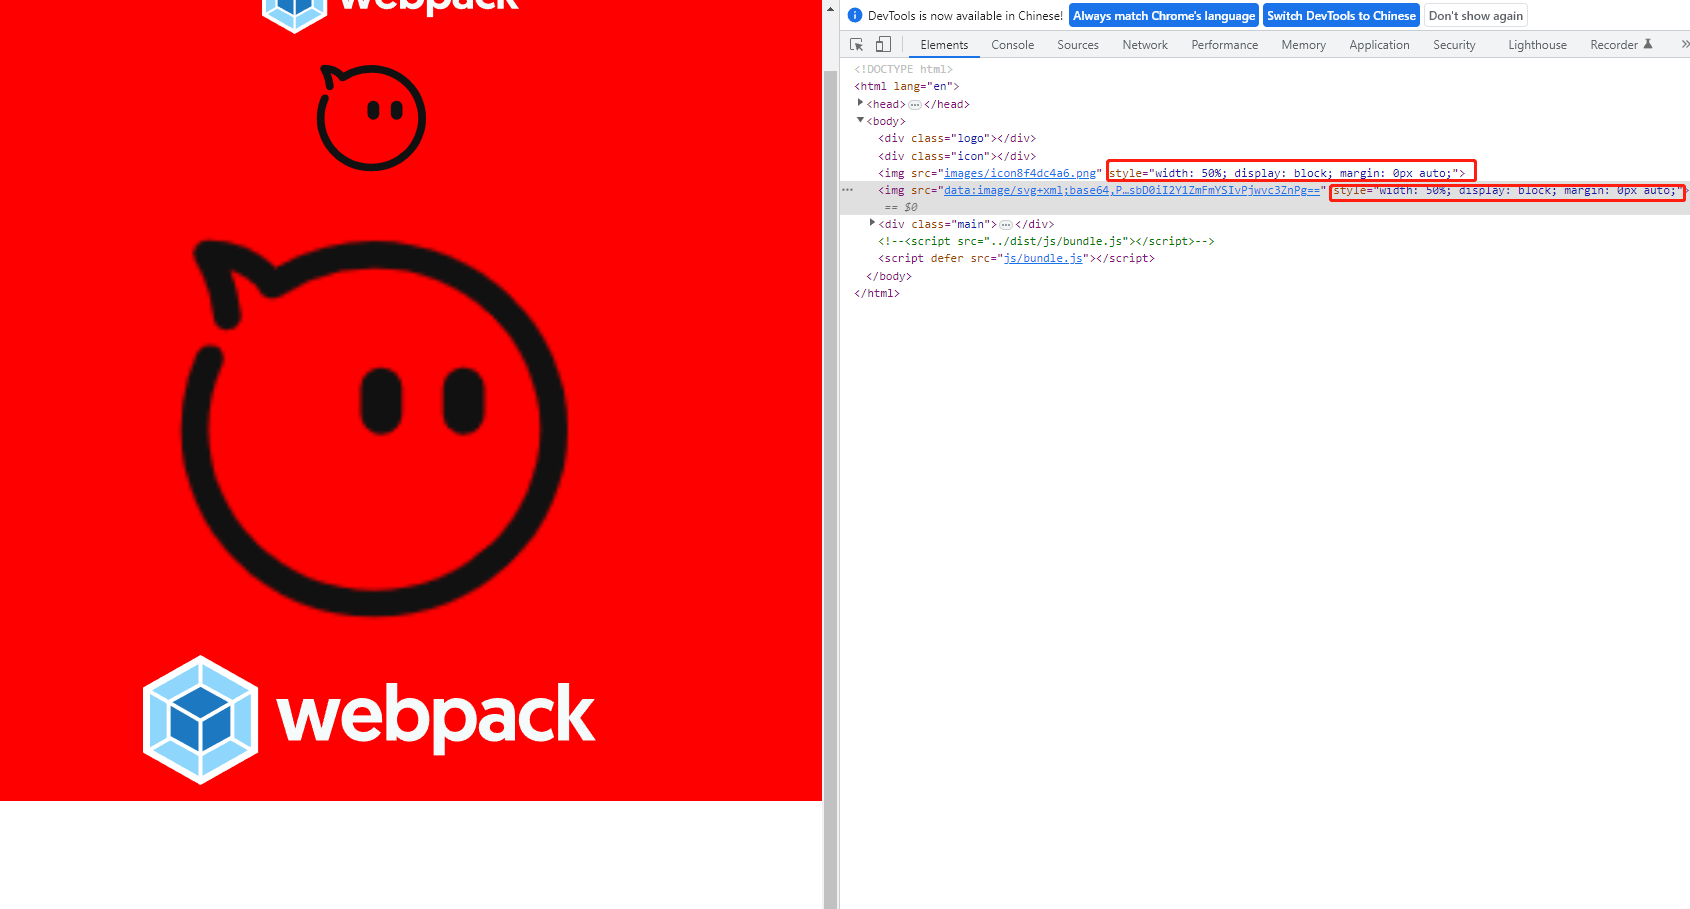Switch to the Console tab
Viewport: 1690px width, 909px height.
[x=1012, y=45]
